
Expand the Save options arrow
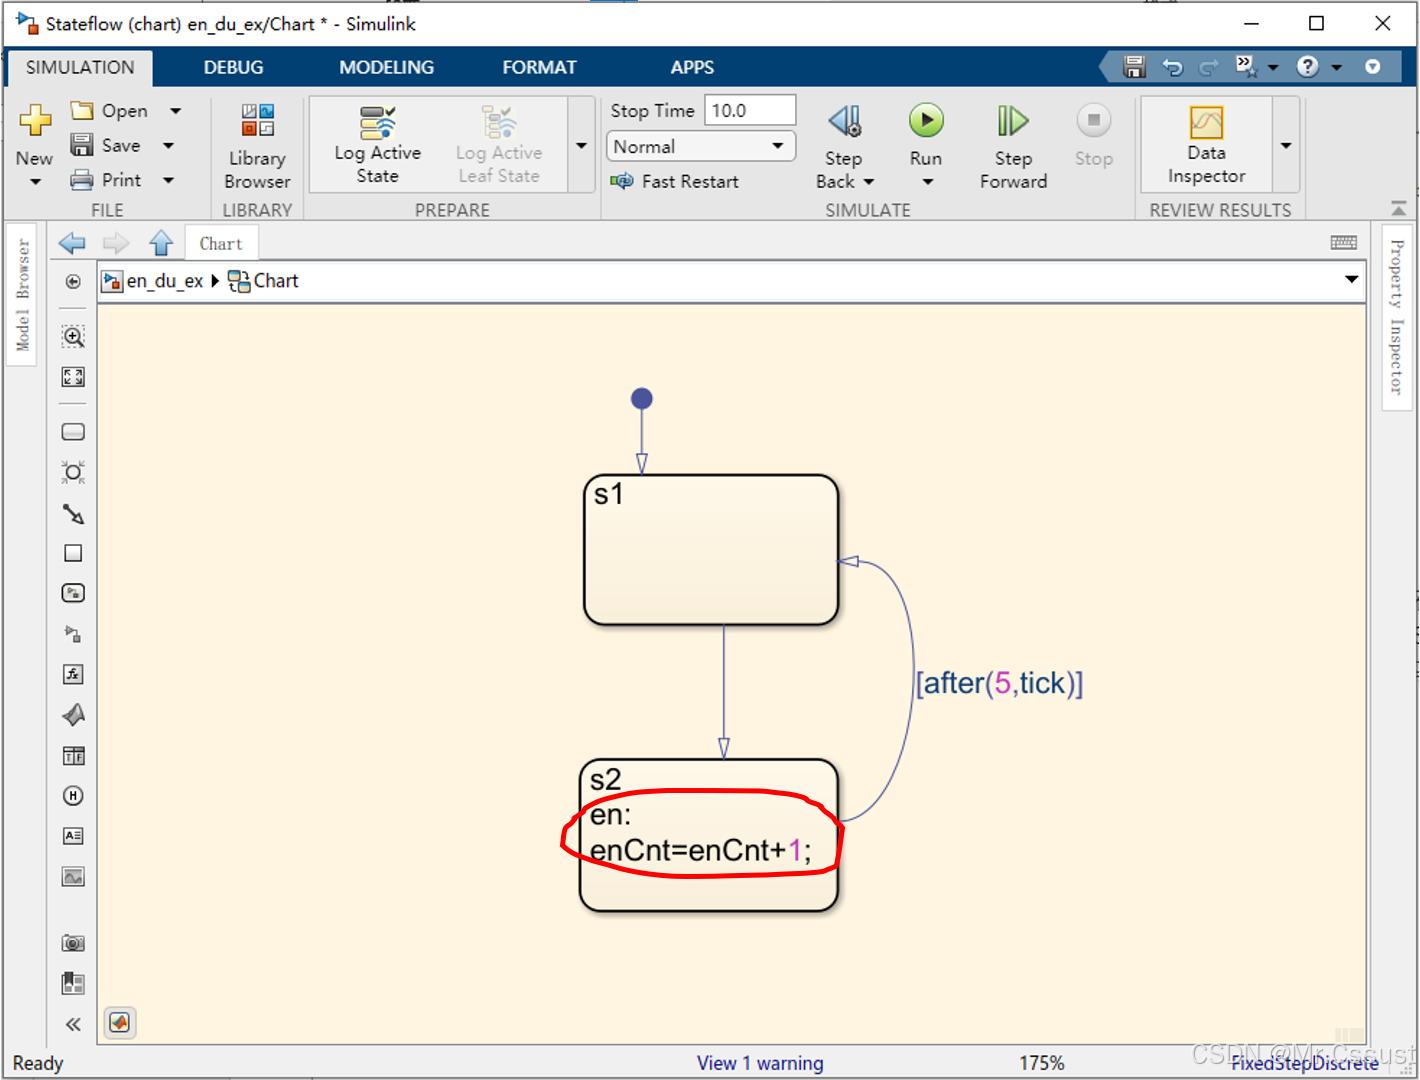[169, 146]
